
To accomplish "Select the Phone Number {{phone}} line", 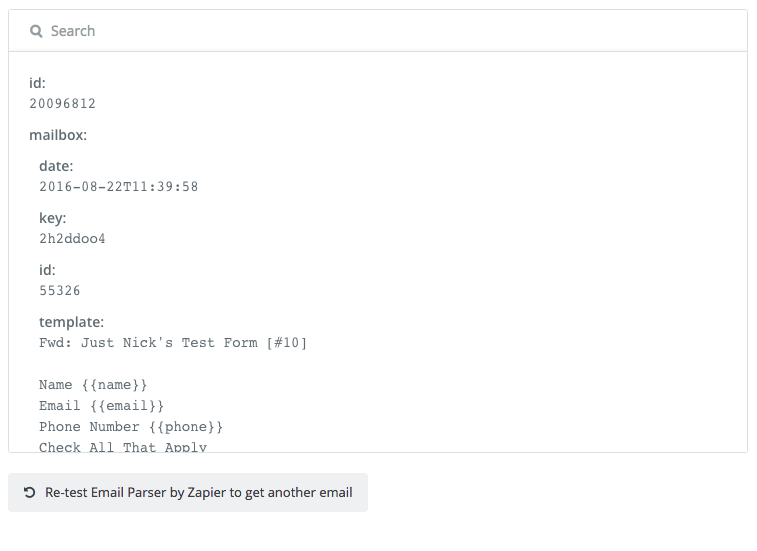I will coord(131,427).
